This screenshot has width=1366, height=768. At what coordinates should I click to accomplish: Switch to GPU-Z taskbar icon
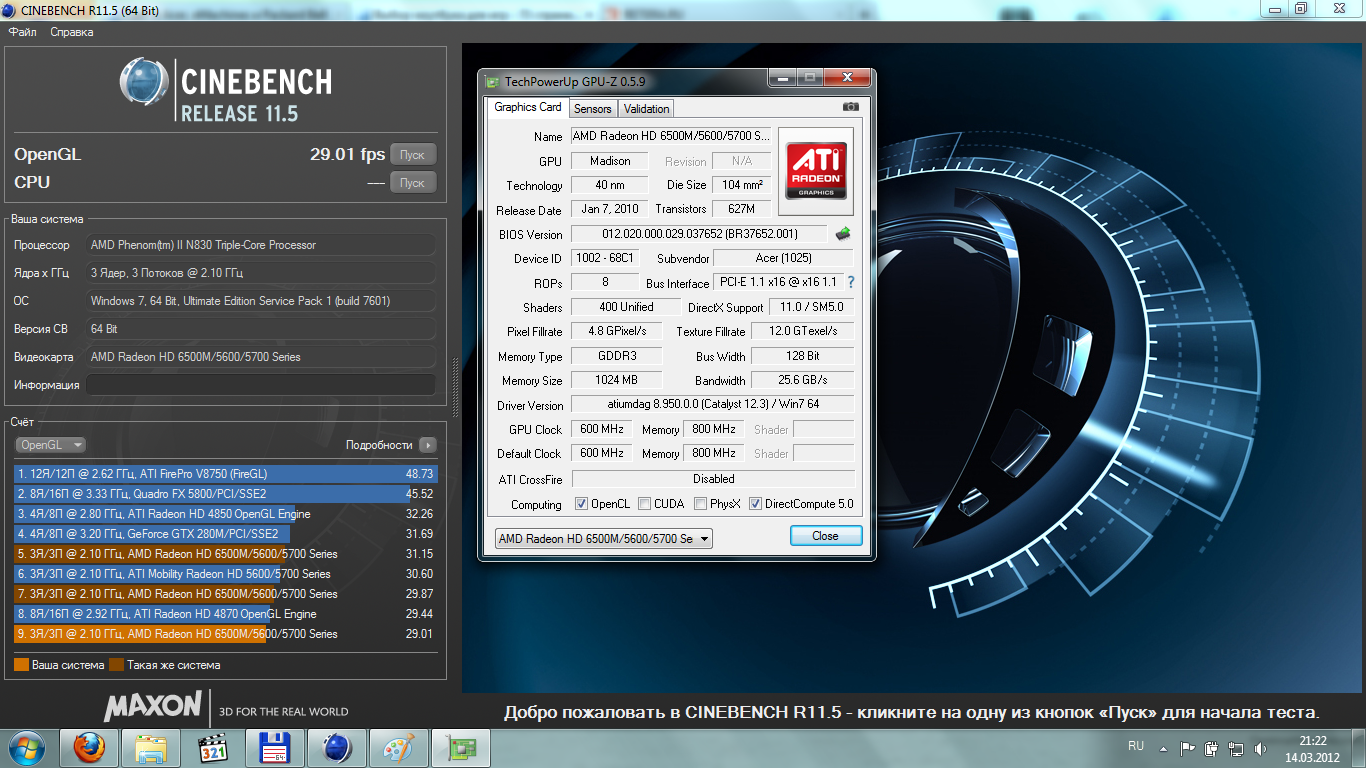[x=461, y=747]
